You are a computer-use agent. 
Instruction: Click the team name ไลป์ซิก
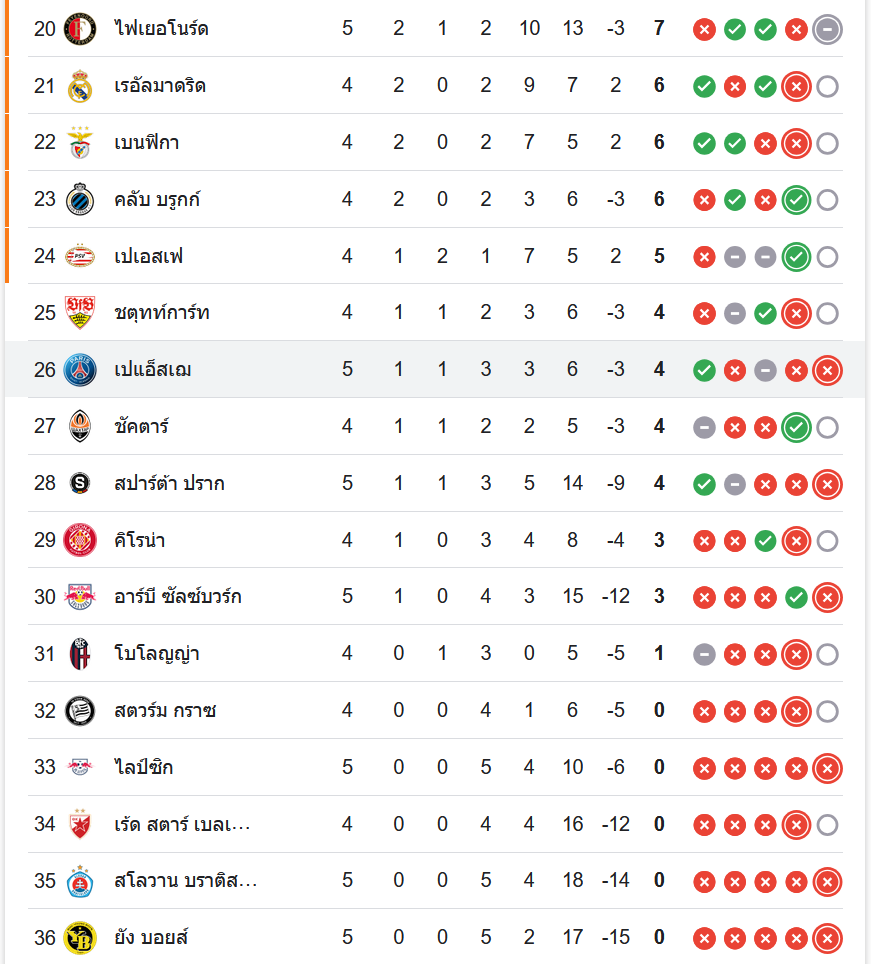[x=143, y=768]
